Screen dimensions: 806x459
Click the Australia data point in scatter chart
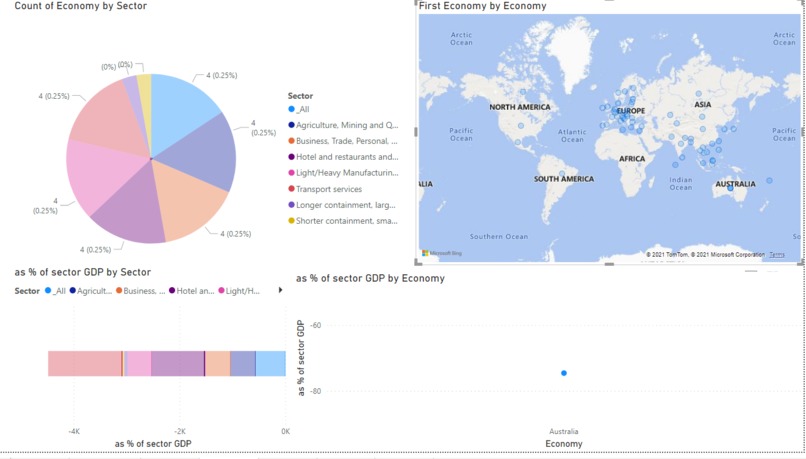click(564, 373)
